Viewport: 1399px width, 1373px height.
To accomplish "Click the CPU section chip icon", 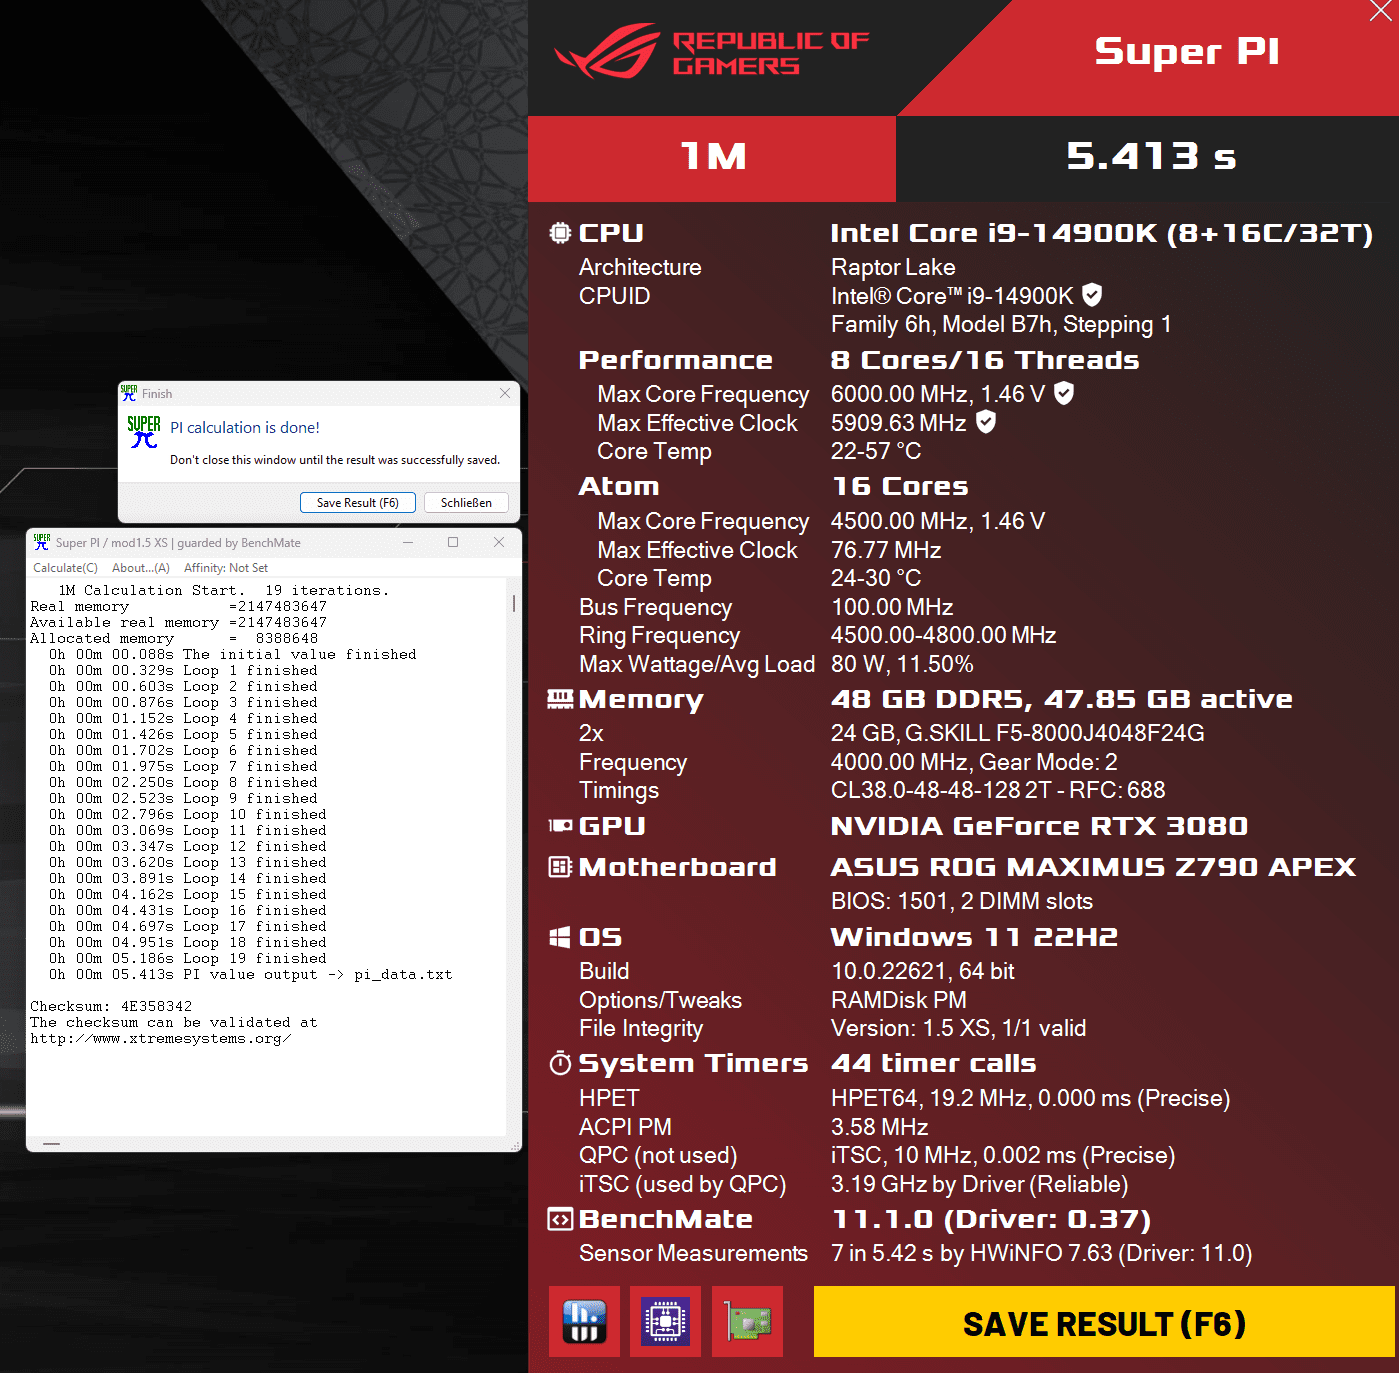I will tap(560, 233).
